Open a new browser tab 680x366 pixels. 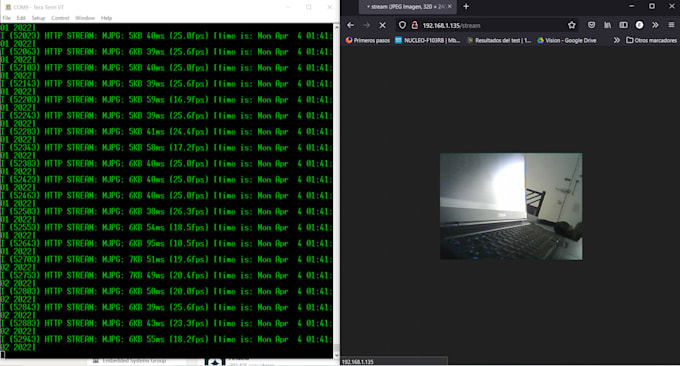click(466, 7)
